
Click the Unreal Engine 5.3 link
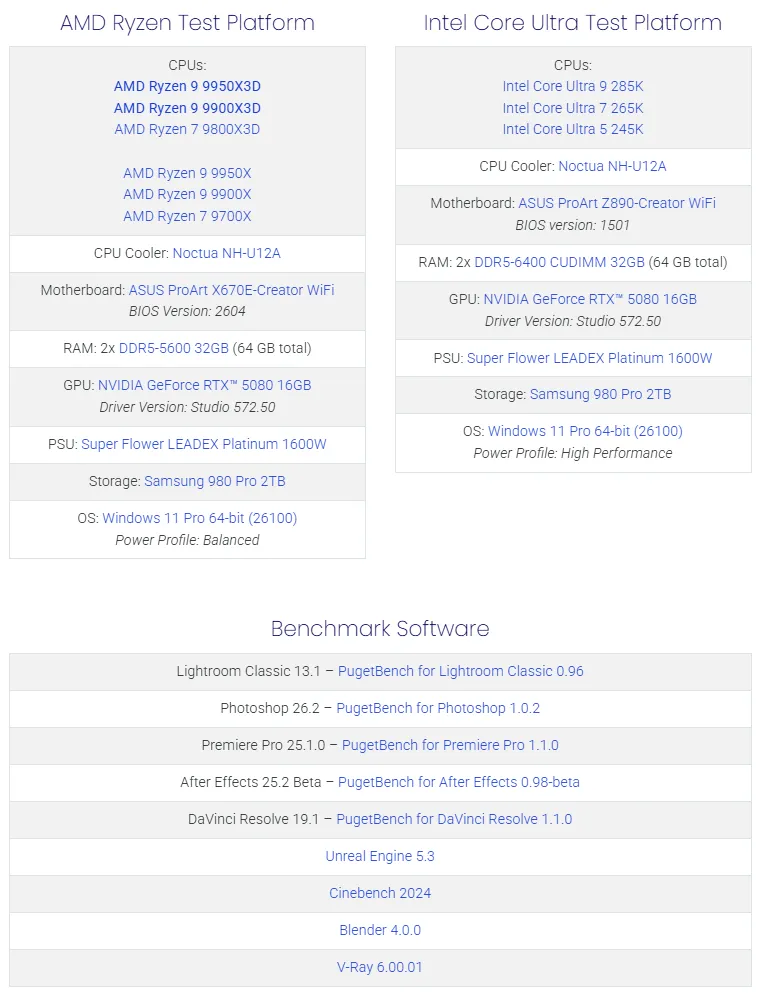tap(380, 856)
